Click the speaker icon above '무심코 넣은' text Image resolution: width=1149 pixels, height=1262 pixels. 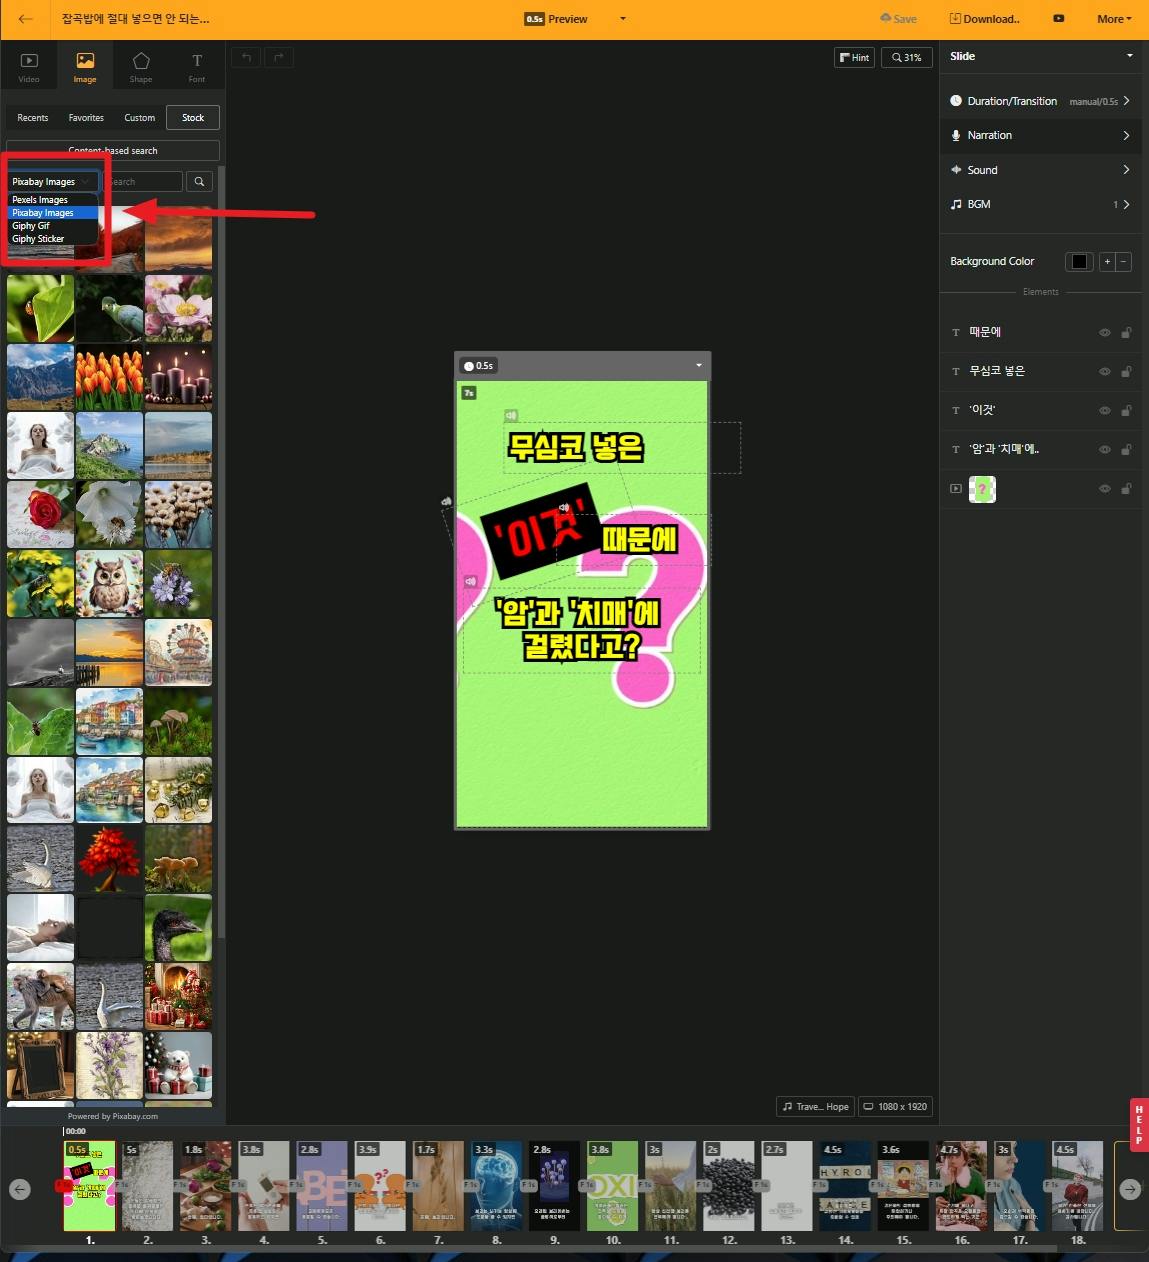(x=511, y=415)
